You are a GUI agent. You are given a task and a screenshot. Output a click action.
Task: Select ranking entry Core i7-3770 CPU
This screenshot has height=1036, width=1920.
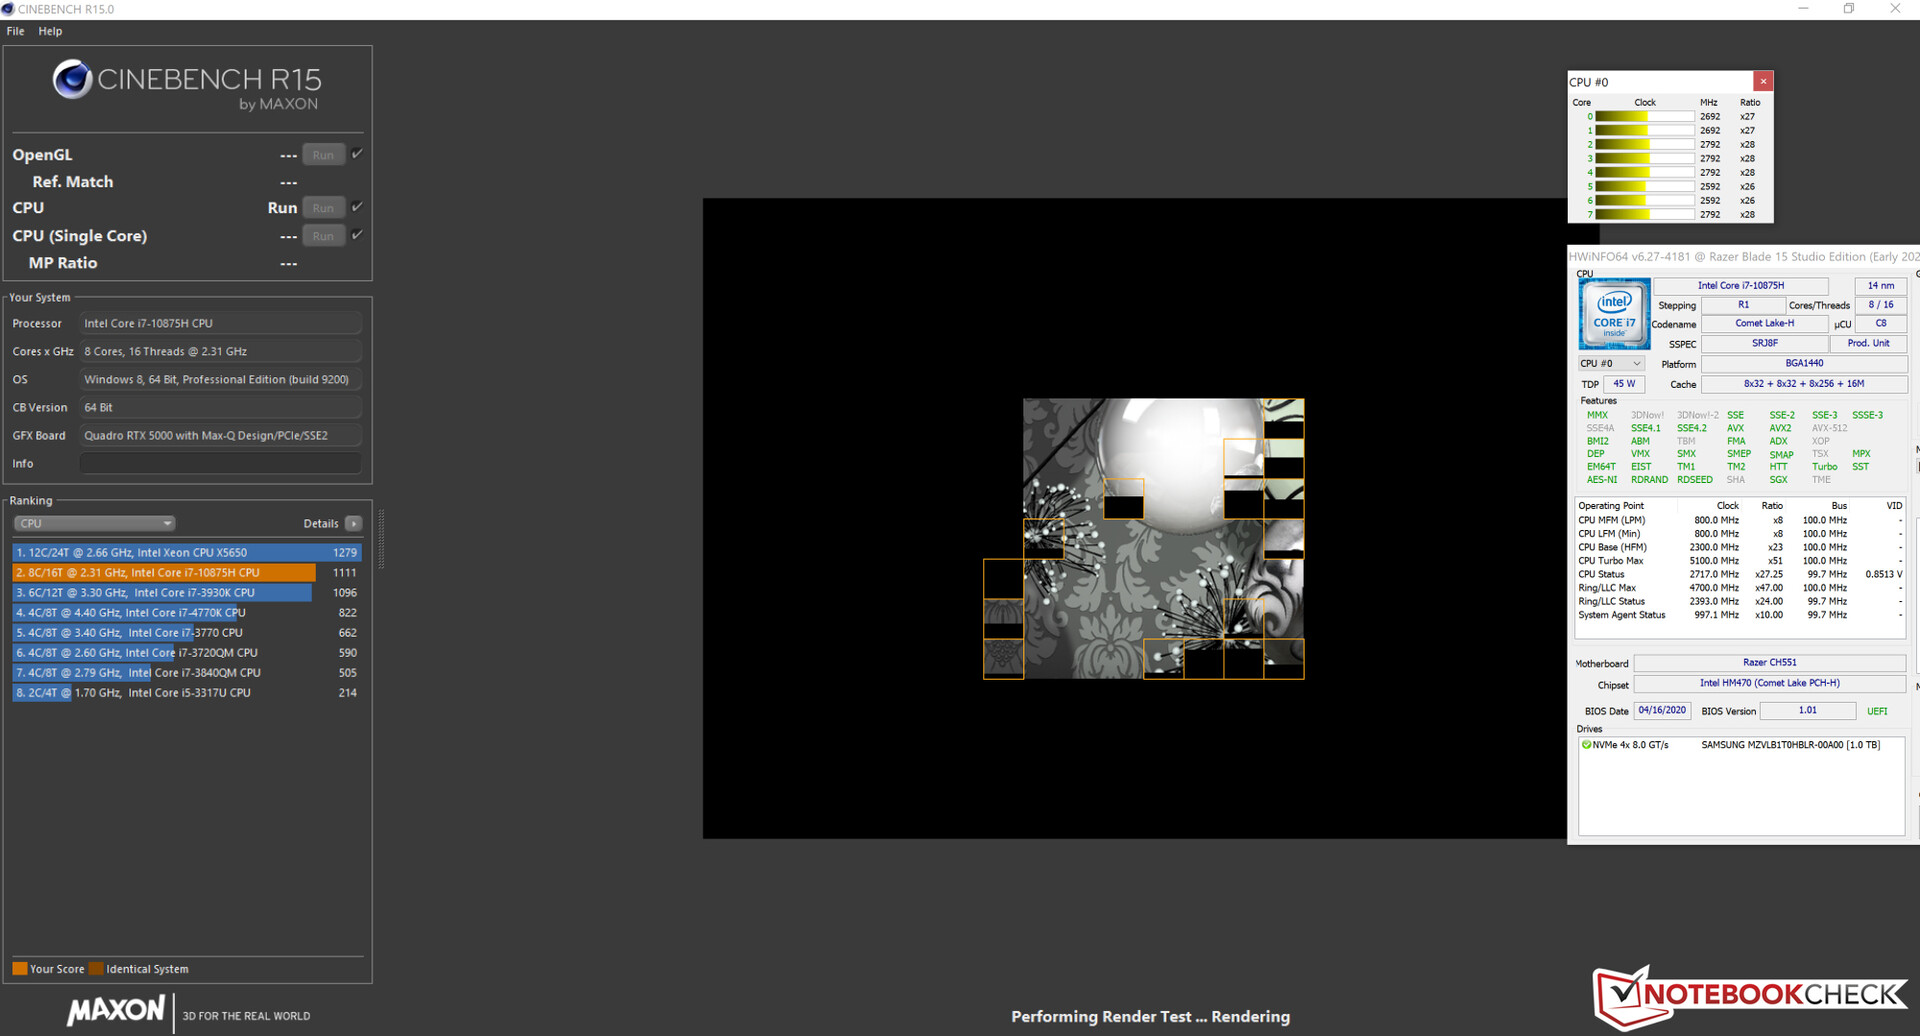[x=187, y=632]
